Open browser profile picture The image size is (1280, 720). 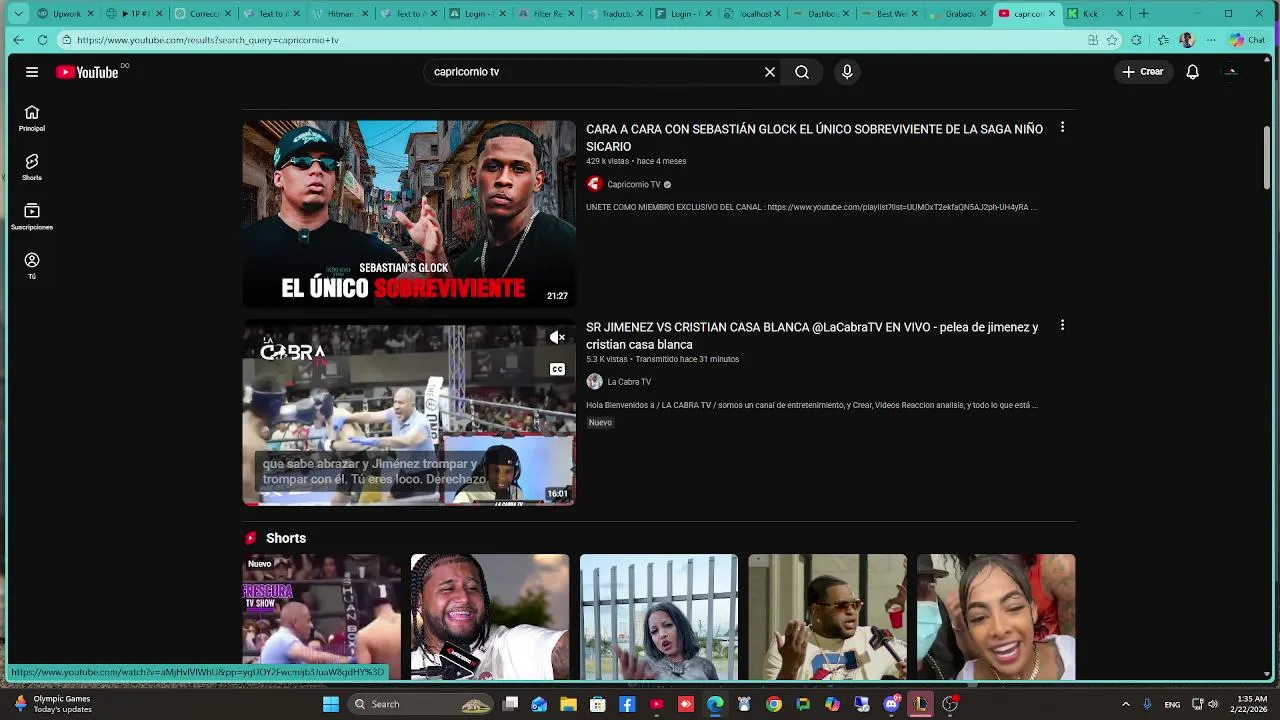pyautogui.click(x=1187, y=40)
